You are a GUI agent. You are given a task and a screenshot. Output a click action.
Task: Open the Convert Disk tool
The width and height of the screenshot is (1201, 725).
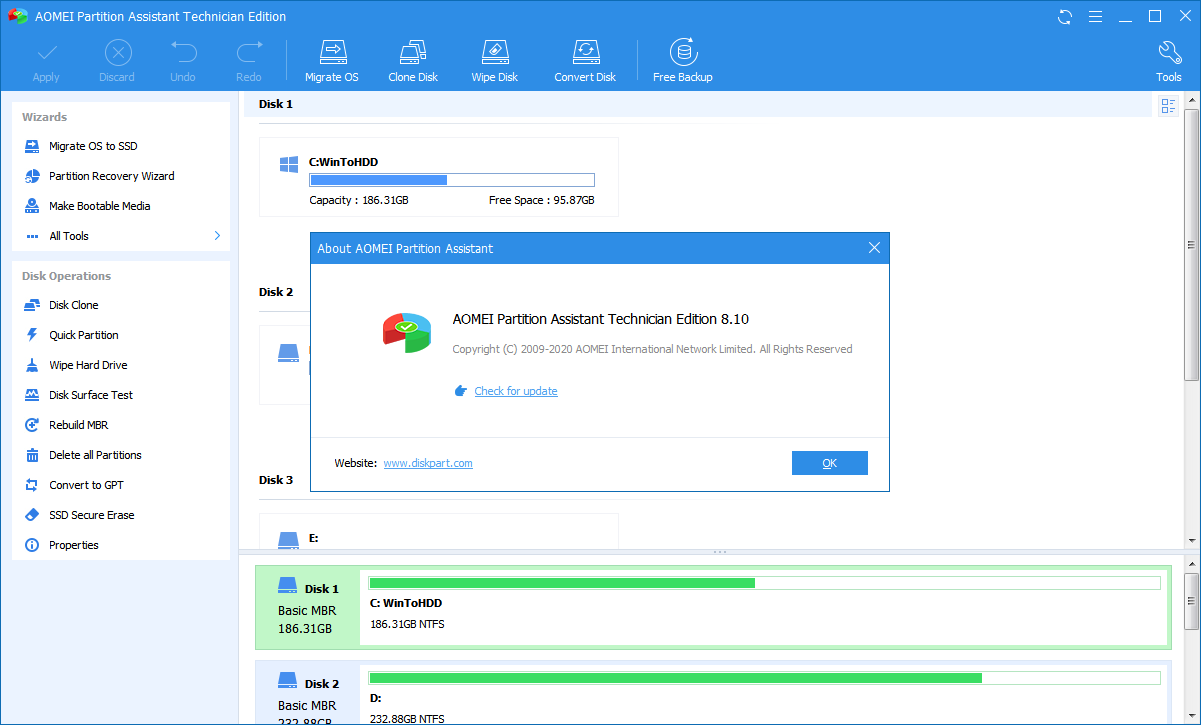[x=585, y=61]
